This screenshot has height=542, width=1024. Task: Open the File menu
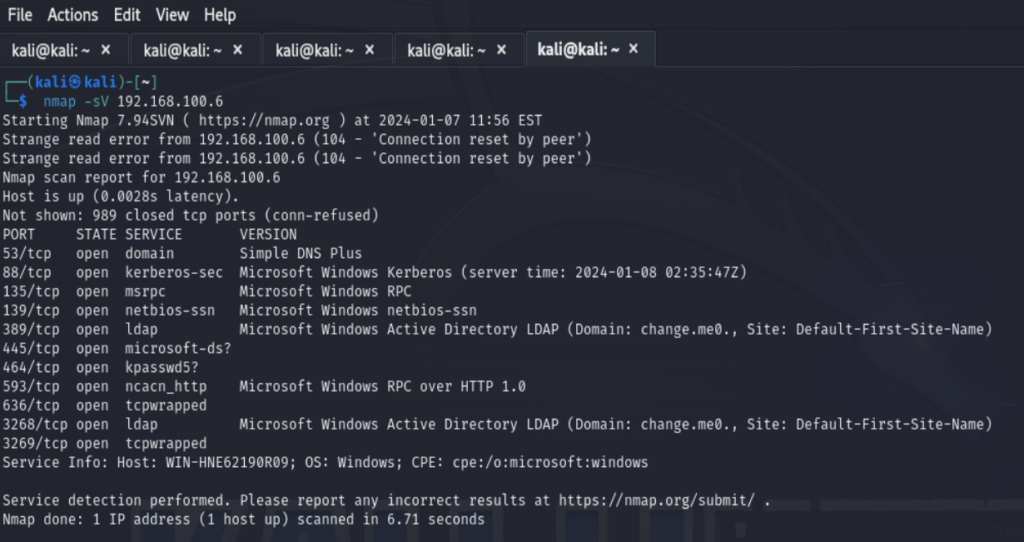(x=20, y=14)
